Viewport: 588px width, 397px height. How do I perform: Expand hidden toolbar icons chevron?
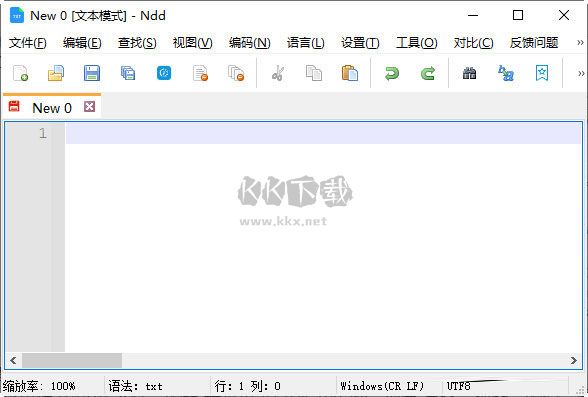(581, 73)
